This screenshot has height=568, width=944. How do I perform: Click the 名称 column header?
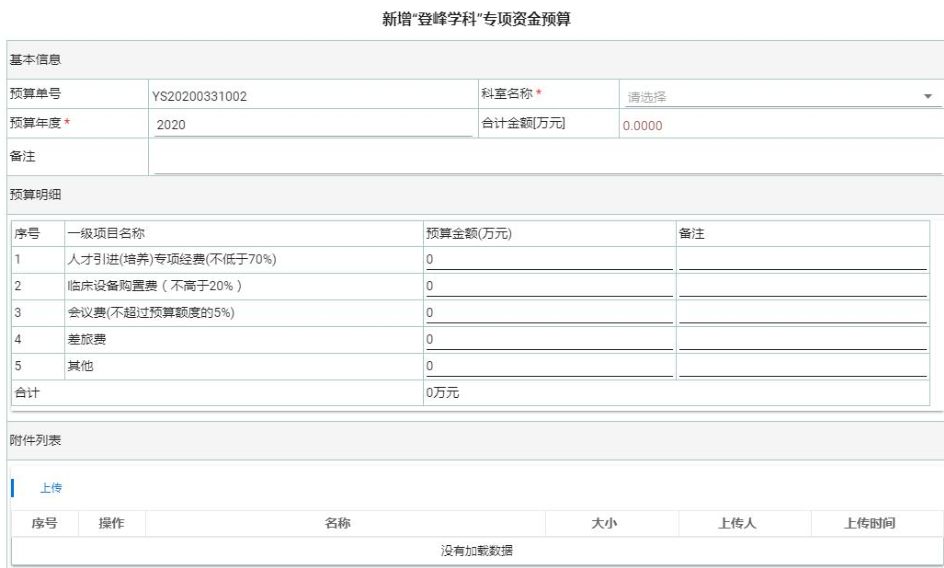pos(344,524)
